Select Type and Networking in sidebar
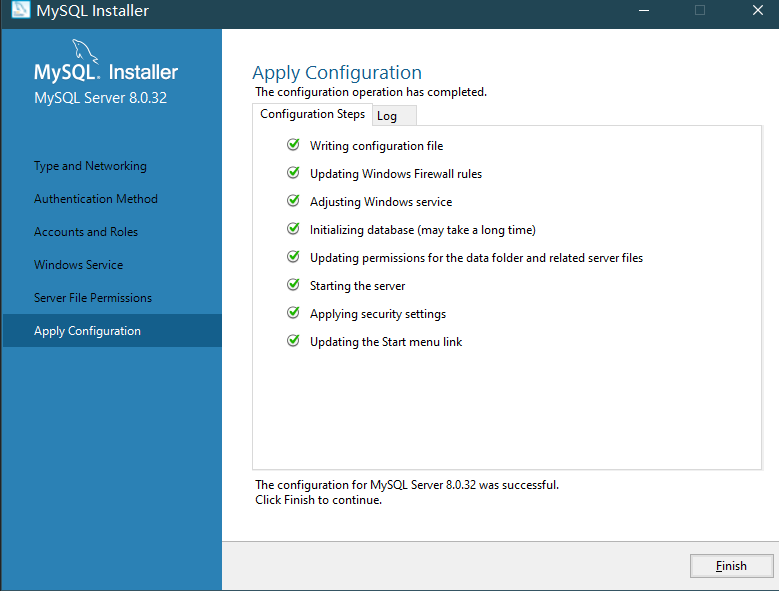Image resolution: width=779 pixels, height=591 pixels. pos(90,166)
